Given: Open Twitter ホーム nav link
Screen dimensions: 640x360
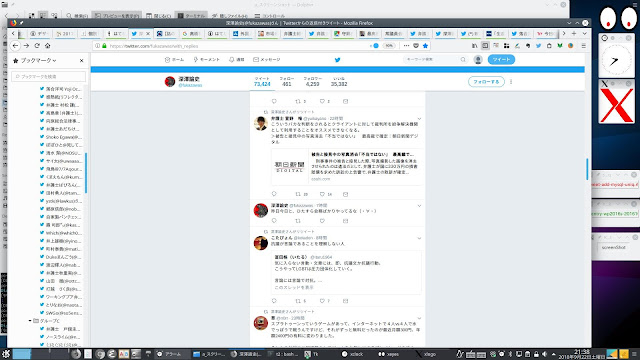Looking at the screenshot, I should 174,60.
